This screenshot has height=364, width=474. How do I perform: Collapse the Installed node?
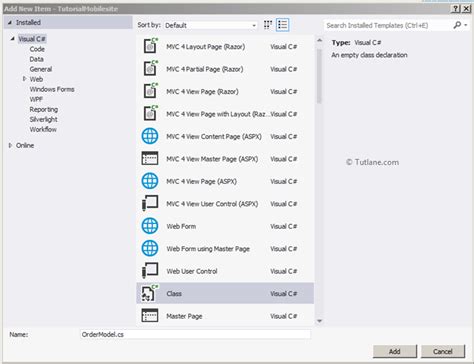(x=10, y=22)
